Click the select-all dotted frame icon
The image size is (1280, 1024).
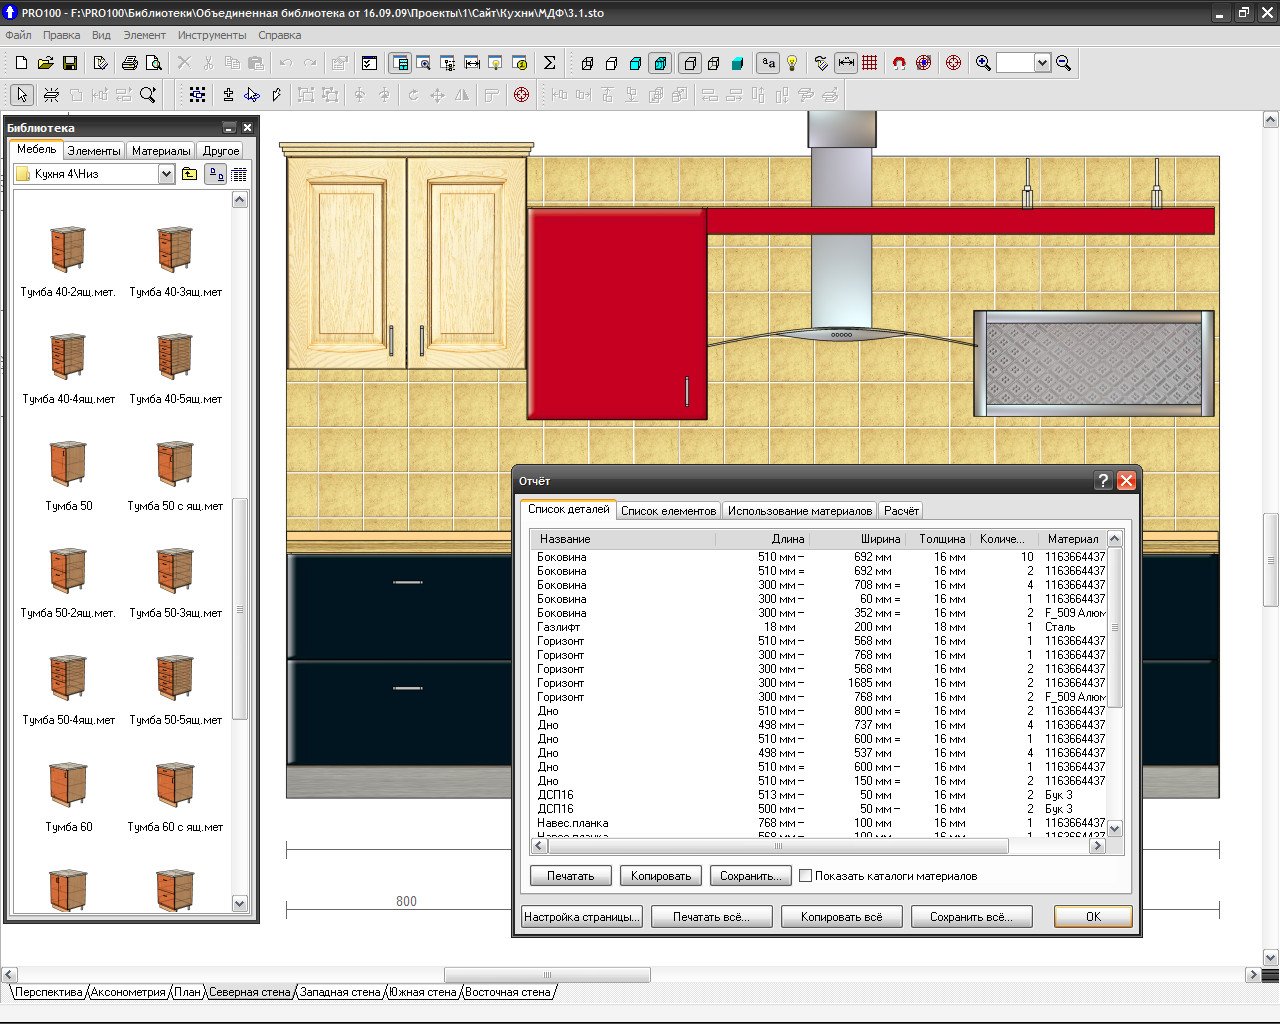pos(197,95)
